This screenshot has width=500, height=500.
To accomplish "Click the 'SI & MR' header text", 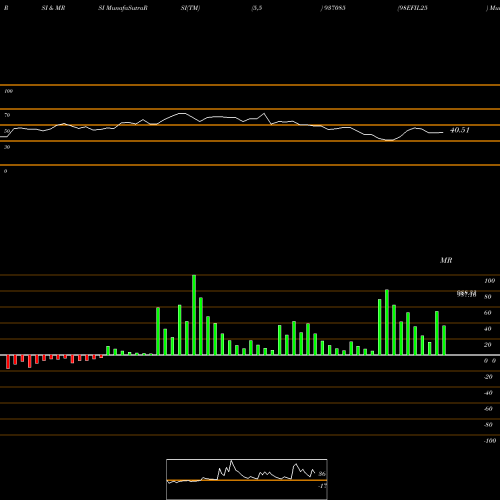I will click(x=53, y=8).
